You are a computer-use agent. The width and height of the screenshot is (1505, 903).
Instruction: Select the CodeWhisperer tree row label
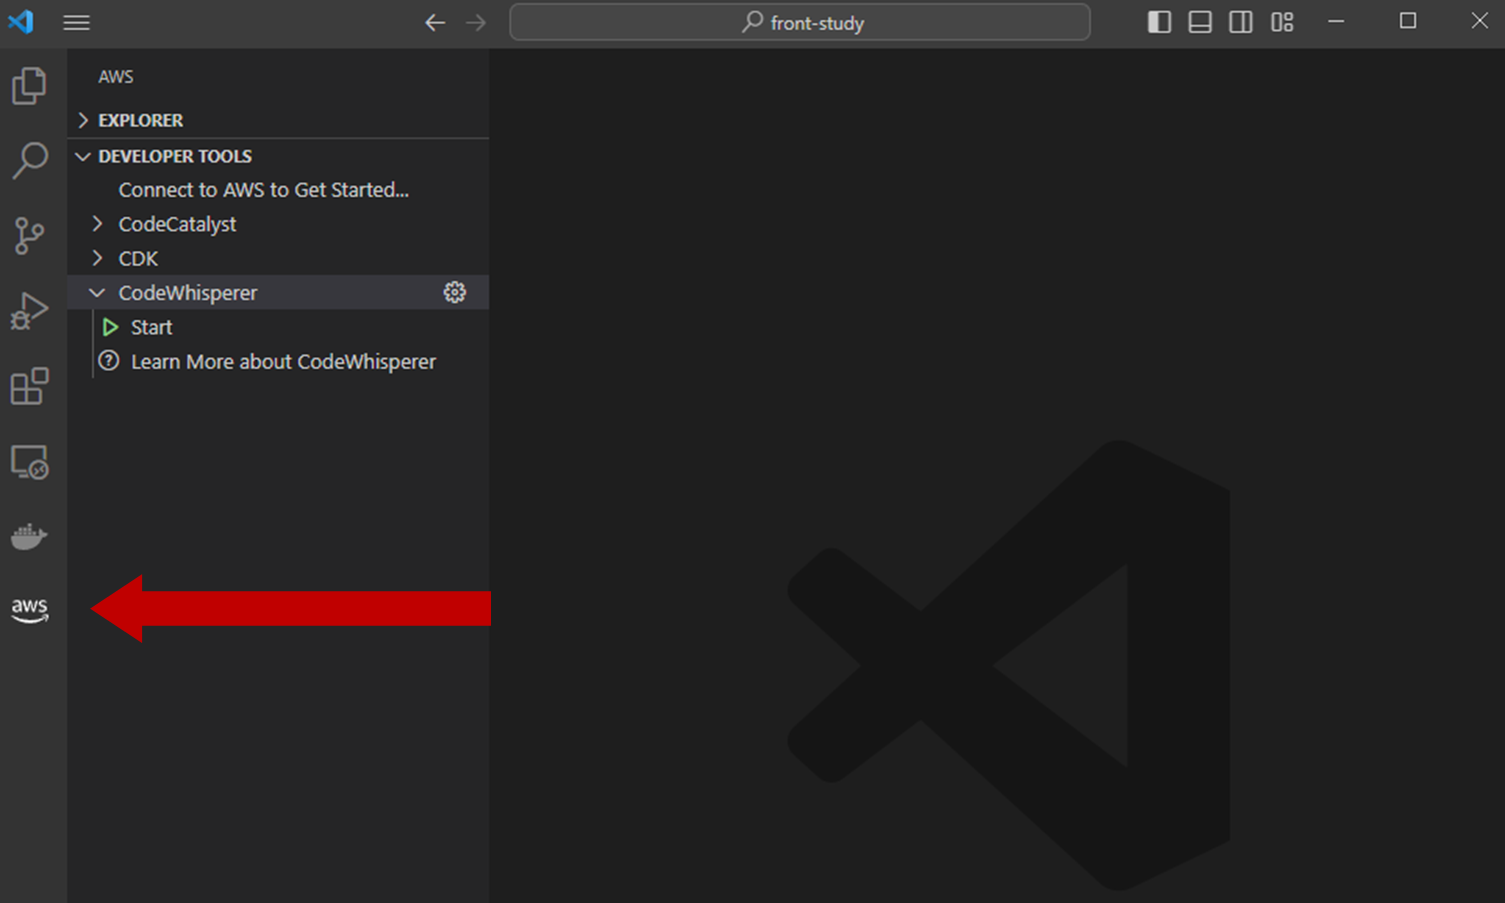pyautogui.click(x=188, y=293)
